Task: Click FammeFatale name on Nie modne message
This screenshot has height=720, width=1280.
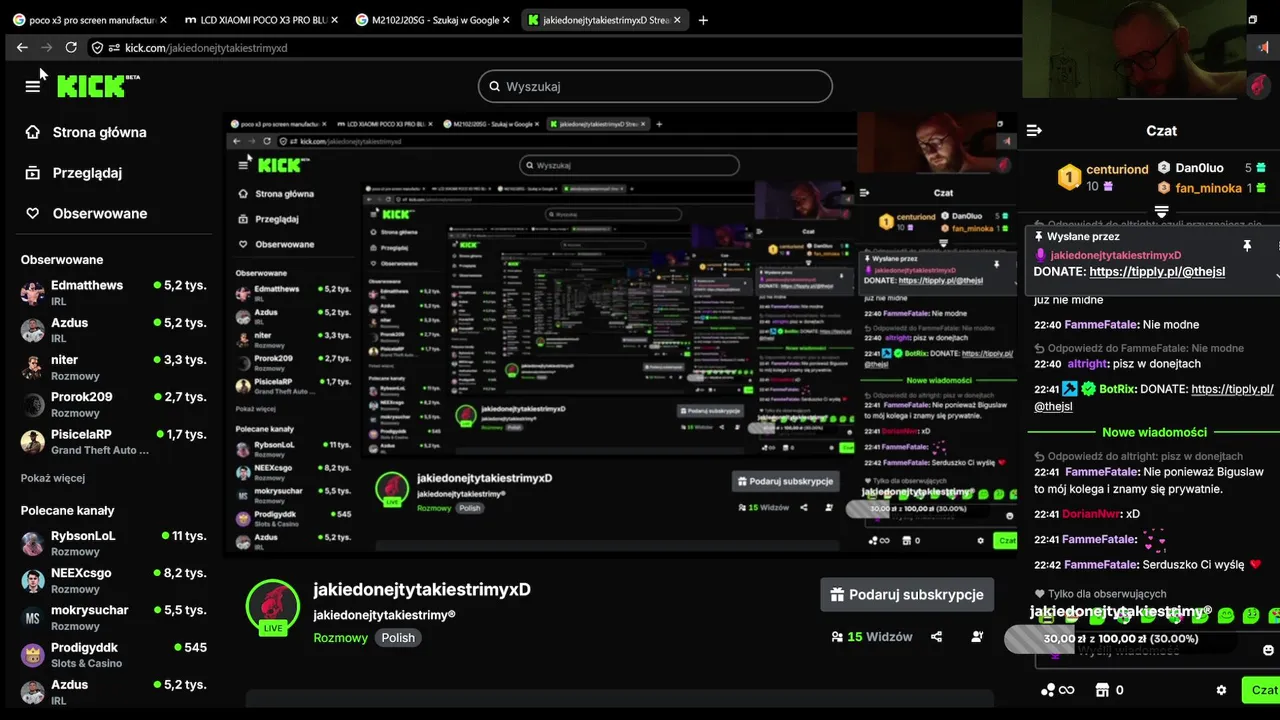Action: click(x=1101, y=325)
